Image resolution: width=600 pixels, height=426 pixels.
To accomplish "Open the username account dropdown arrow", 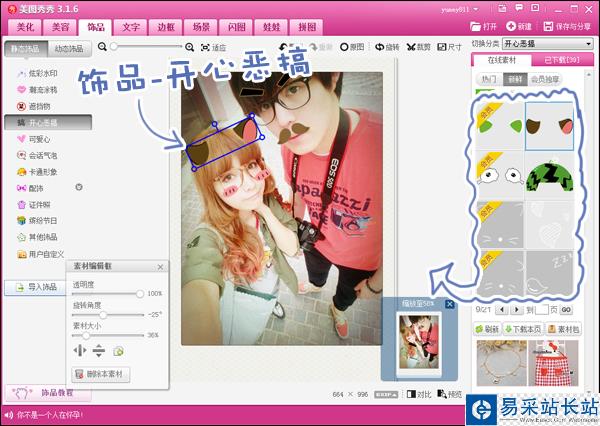I will (476, 9).
